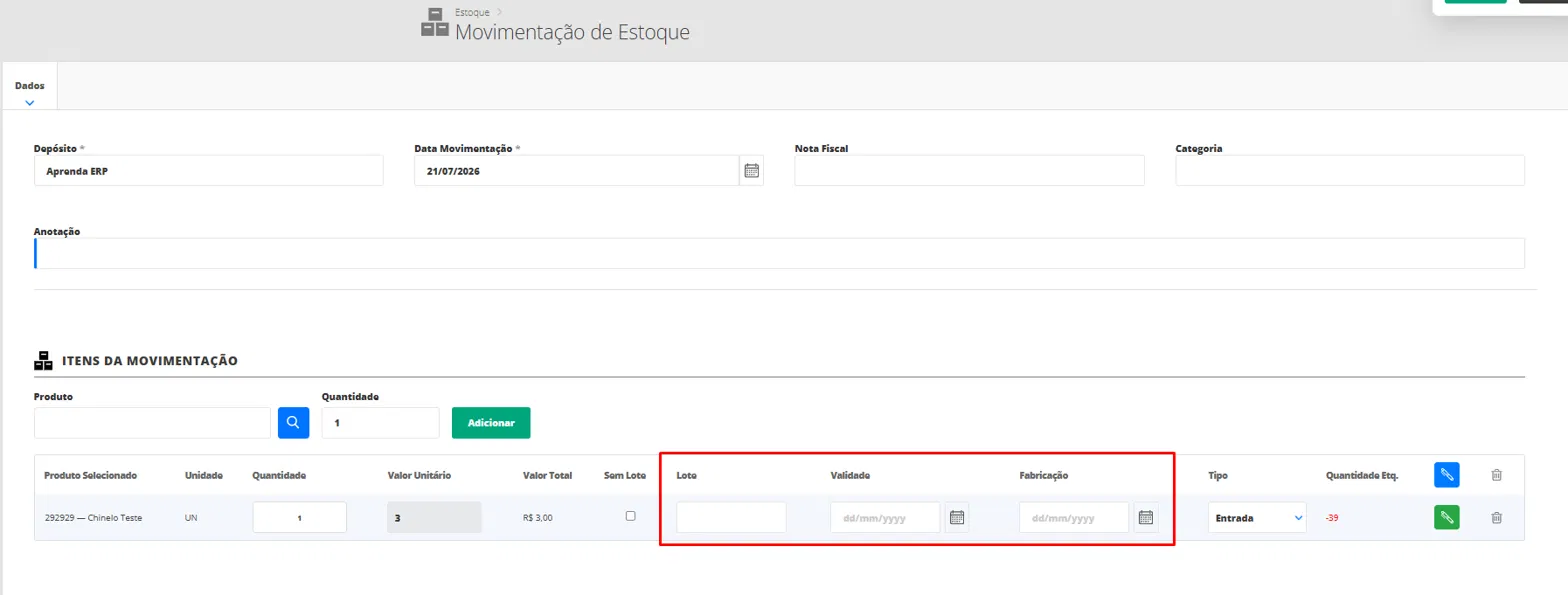Click into the Nota Fiscal field
The height and width of the screenshot is (595, 1568).
pos(969,171)
